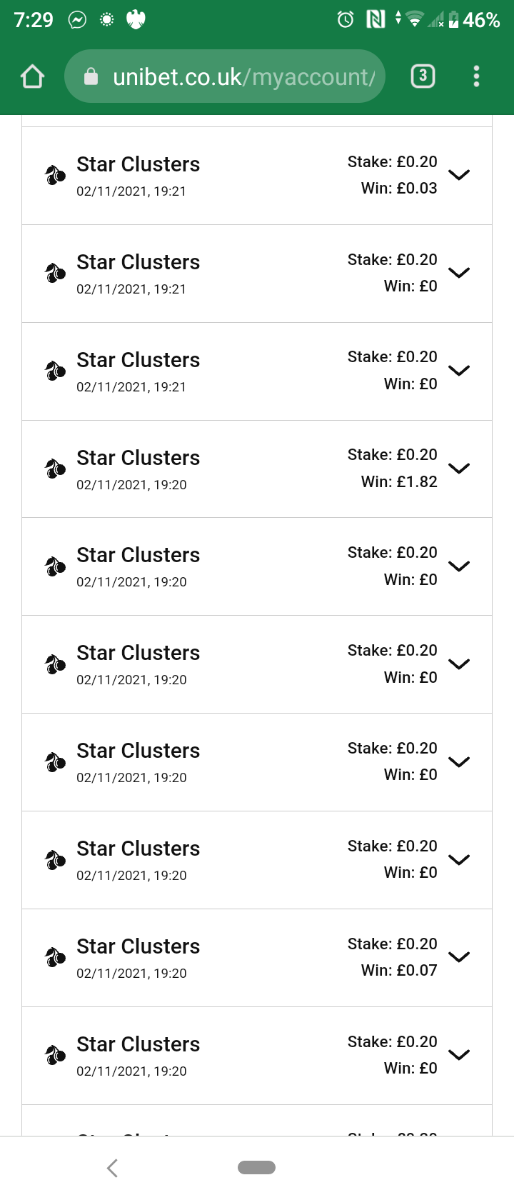This screenshot has width=514, height=1200.
Task: Expand the Star Clusters entry with £1.82 win
Action: tap(459, 467)
